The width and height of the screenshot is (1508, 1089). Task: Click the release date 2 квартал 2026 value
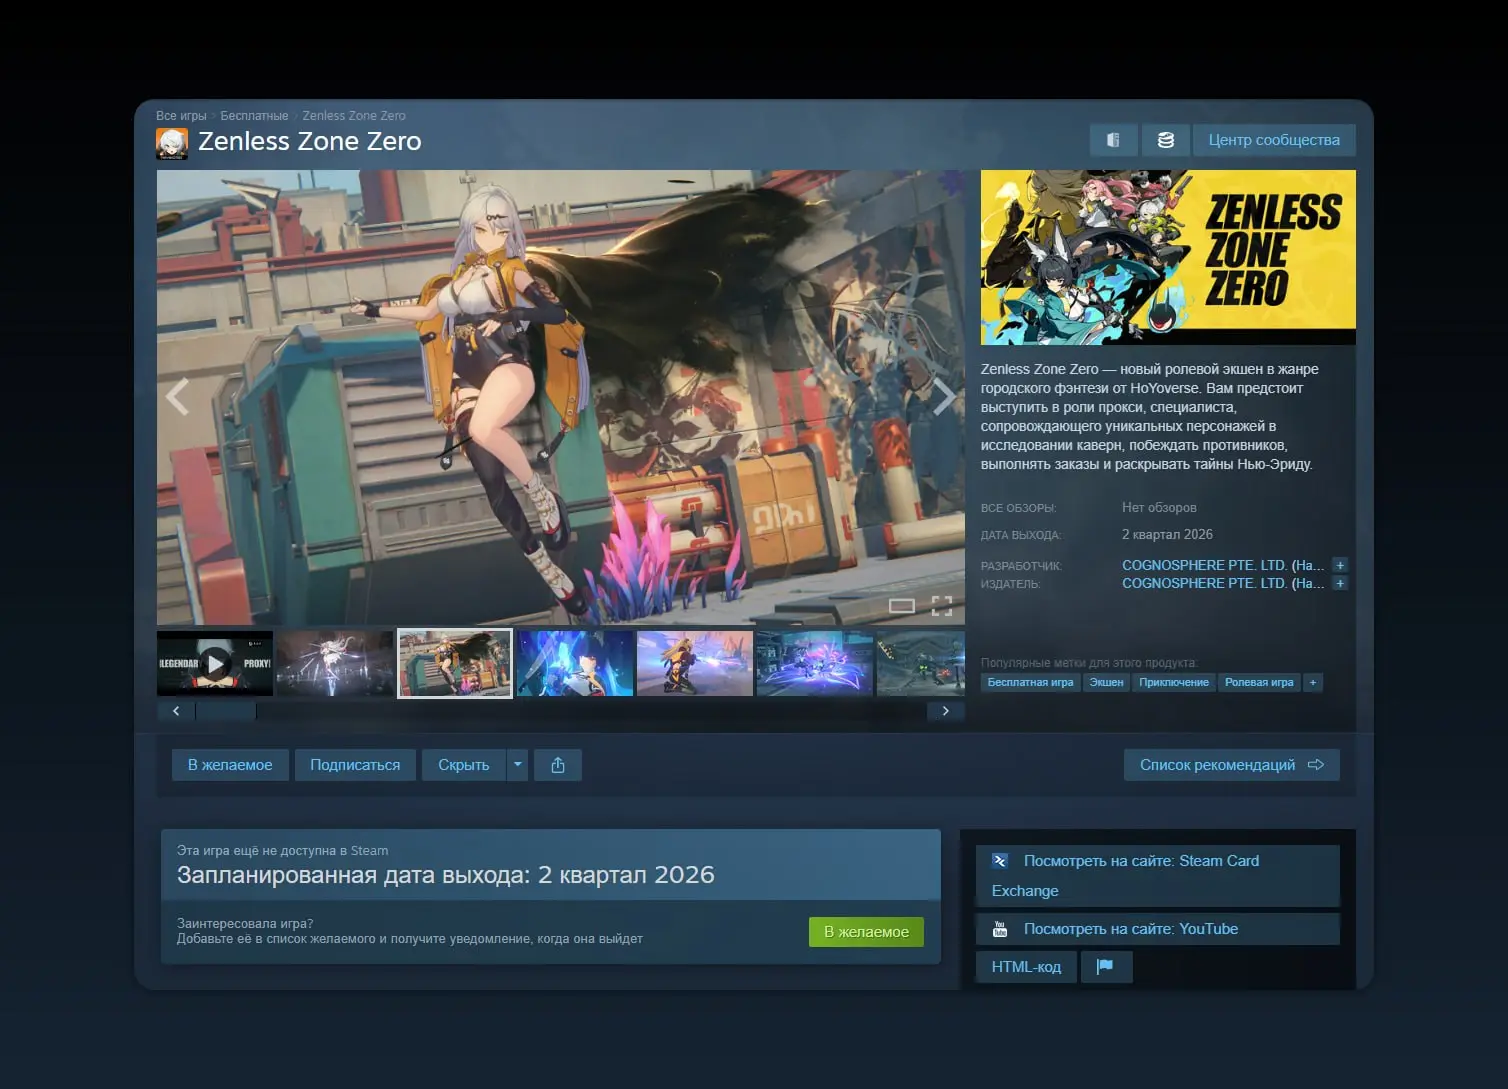tap(1167, 534)
